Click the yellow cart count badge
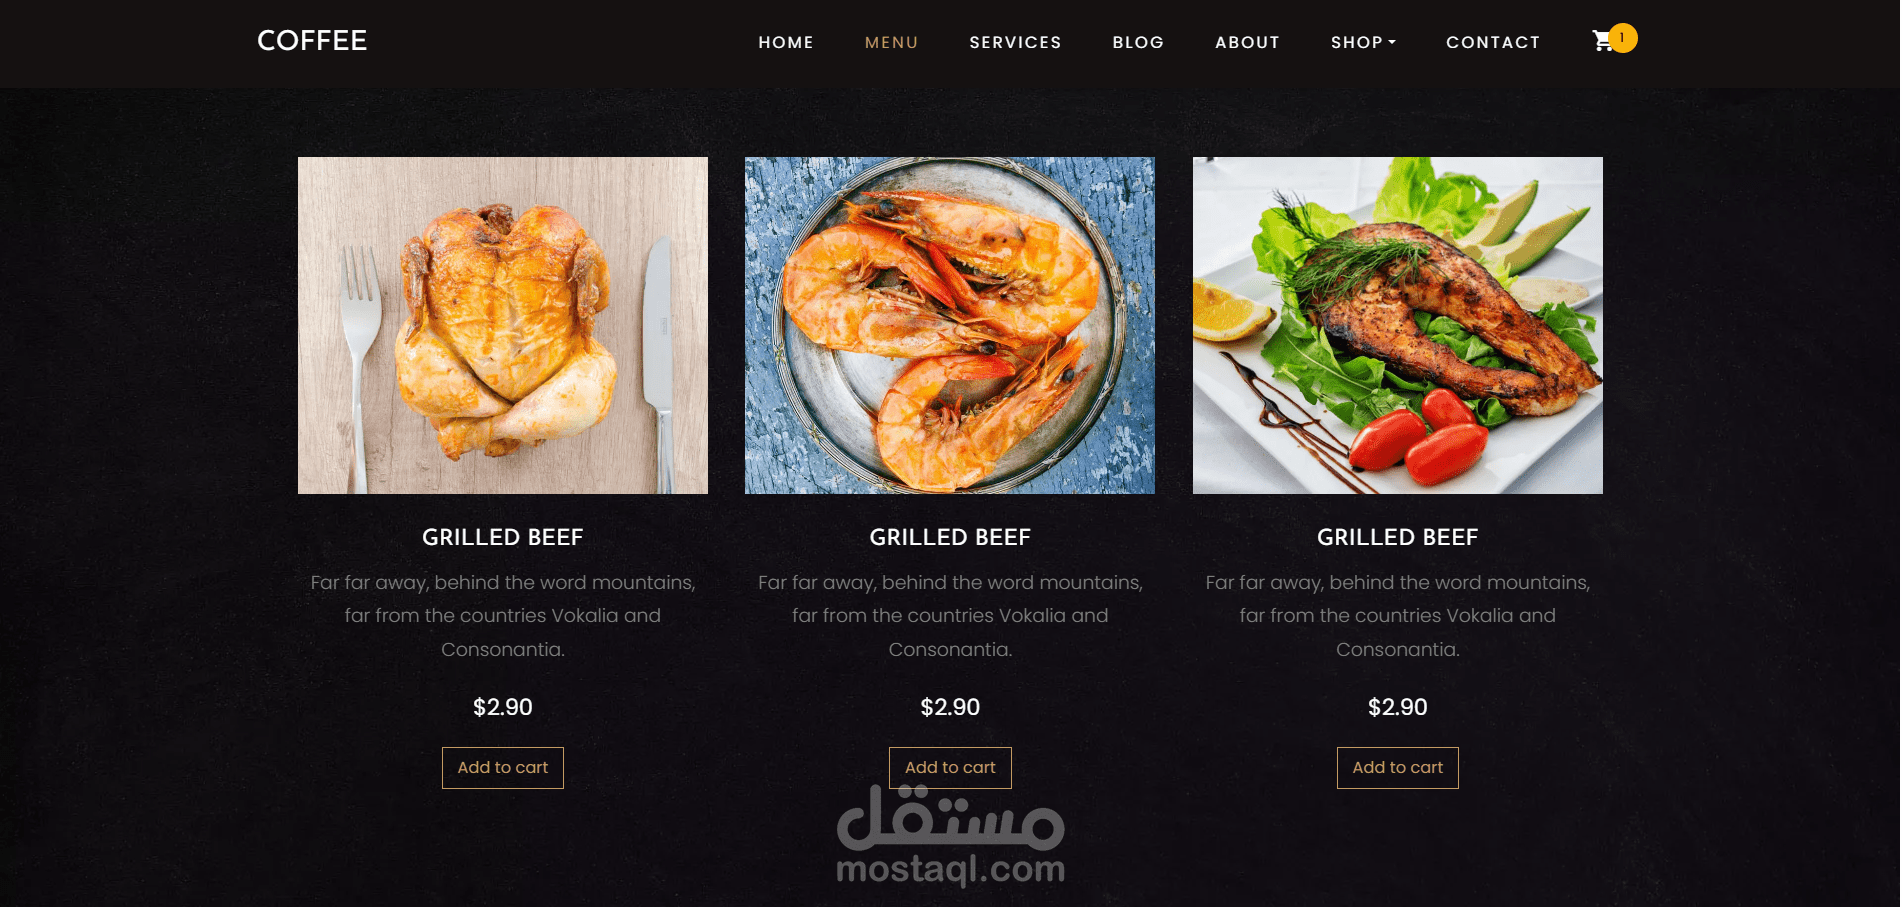Viewport: 1902px width, 907px height. 1622,38
